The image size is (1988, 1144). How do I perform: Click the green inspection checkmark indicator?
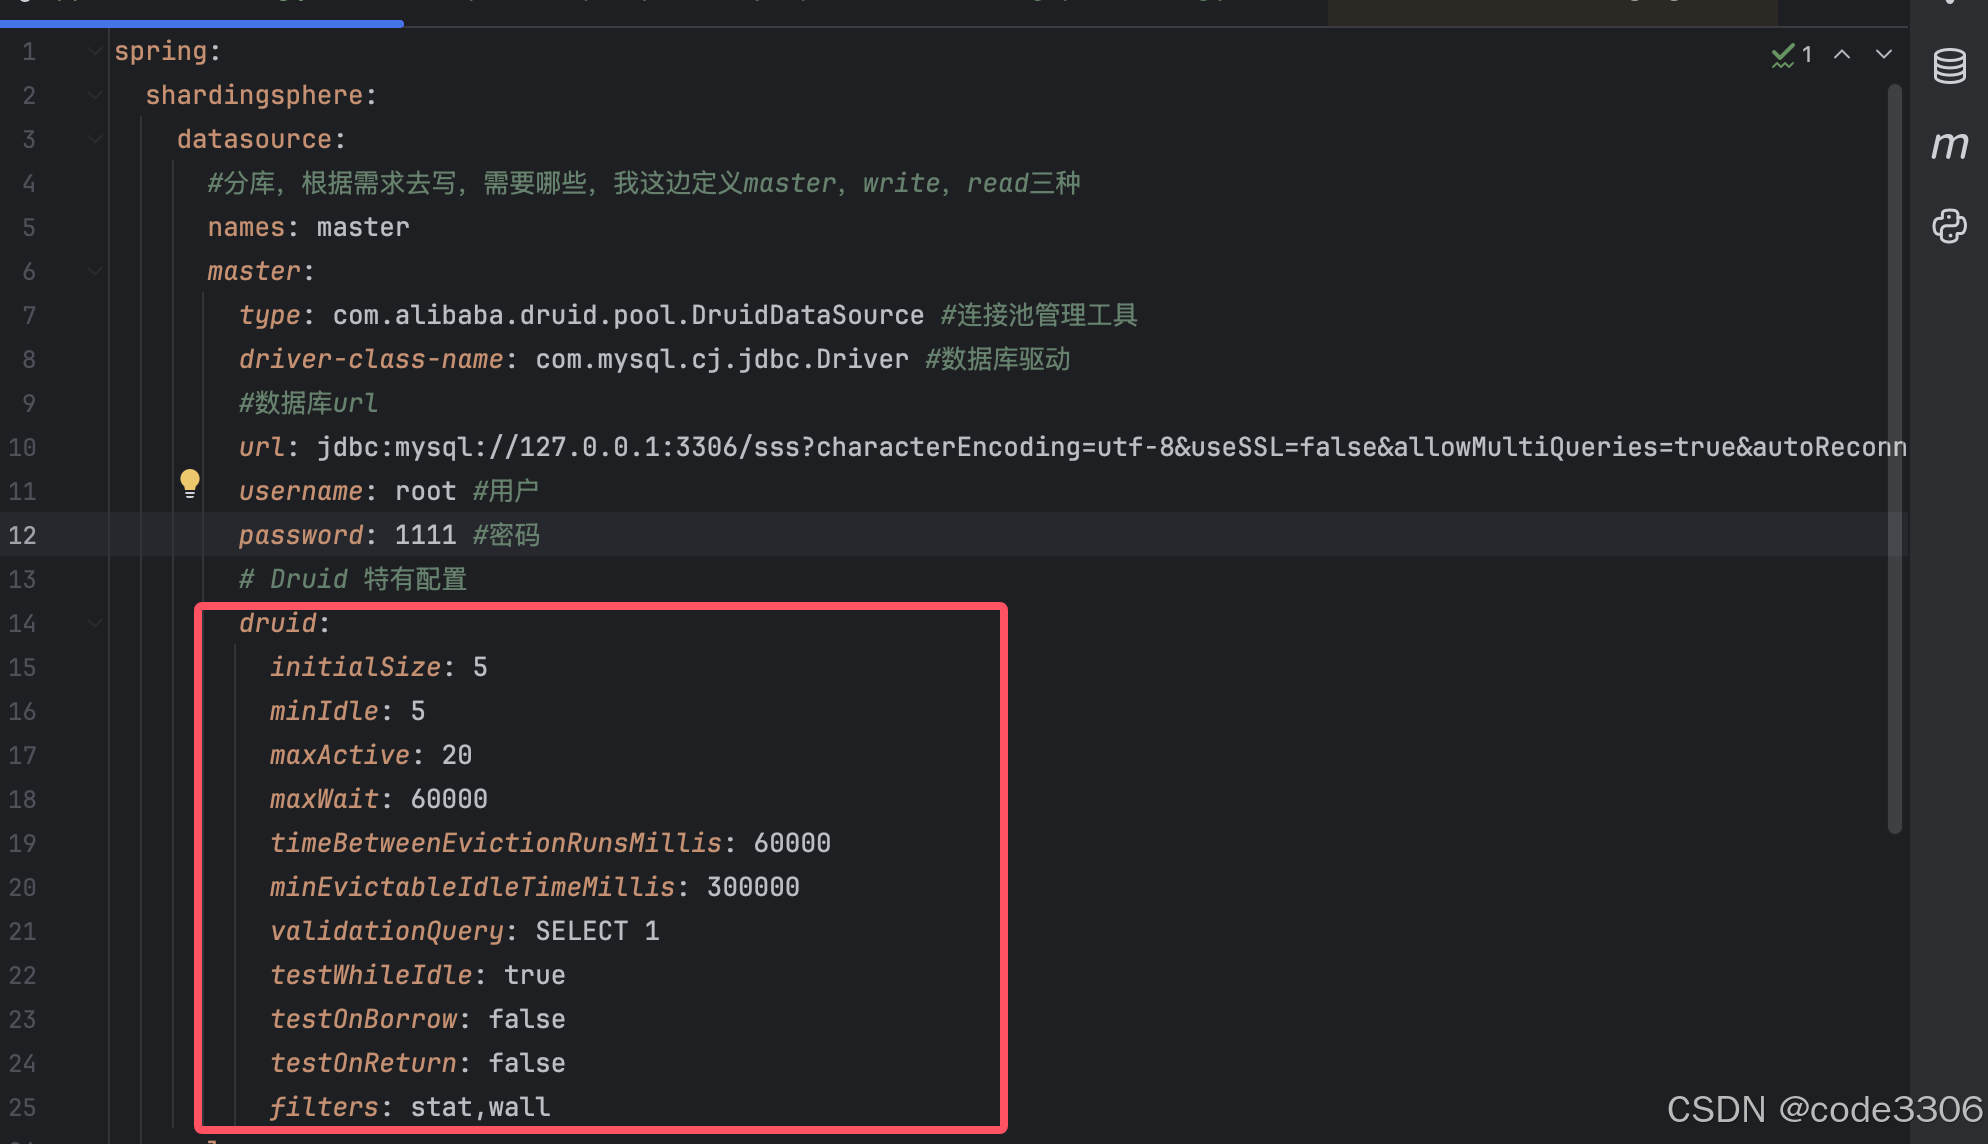(x=1783, y=55)
